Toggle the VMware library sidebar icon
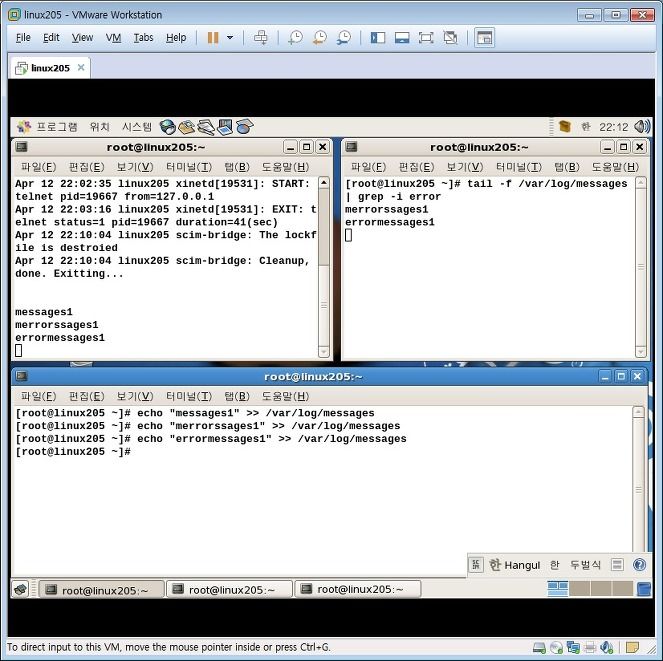 pyautogui.click(x=378, y=38)
